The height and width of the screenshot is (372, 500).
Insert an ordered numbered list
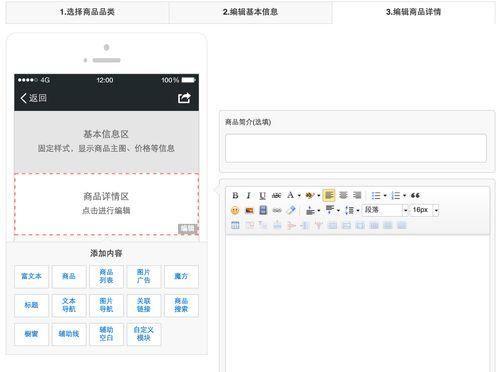tap(396, 196)
